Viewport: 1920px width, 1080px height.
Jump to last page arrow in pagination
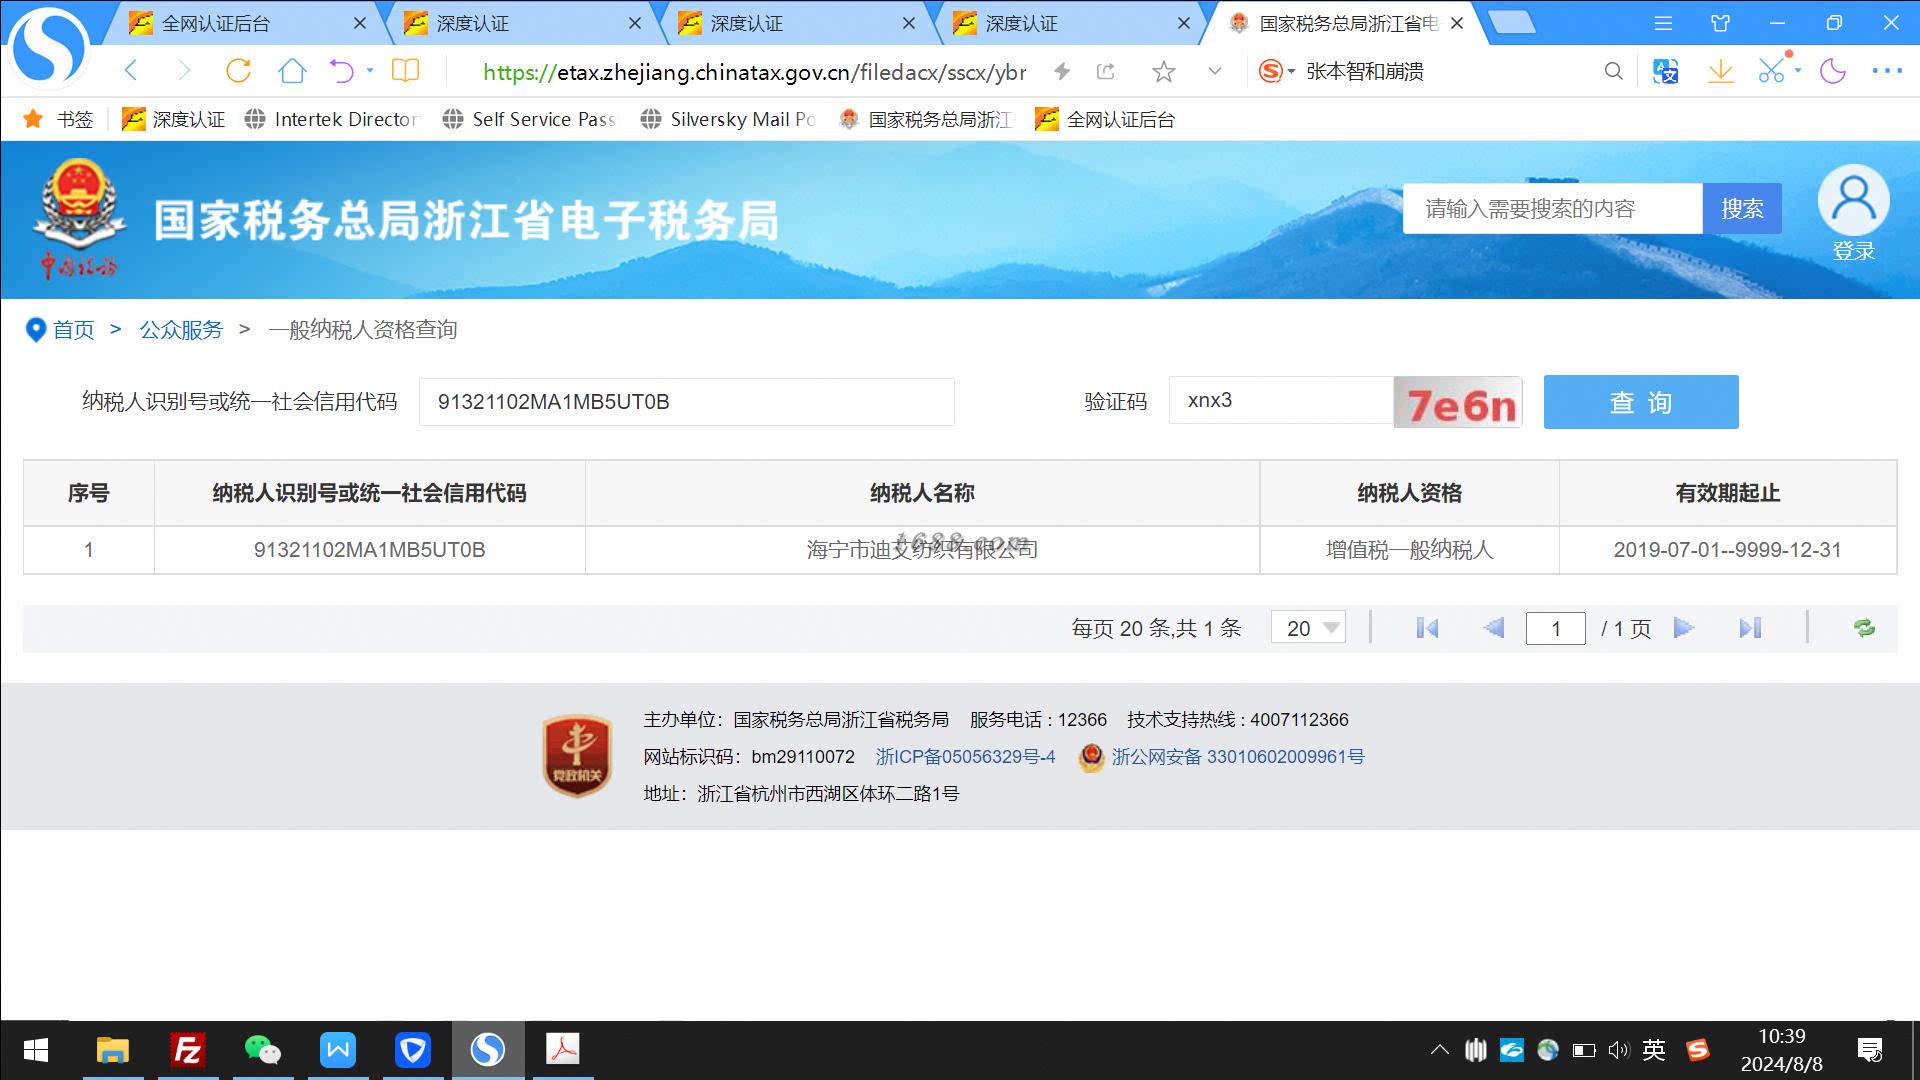1749,628
